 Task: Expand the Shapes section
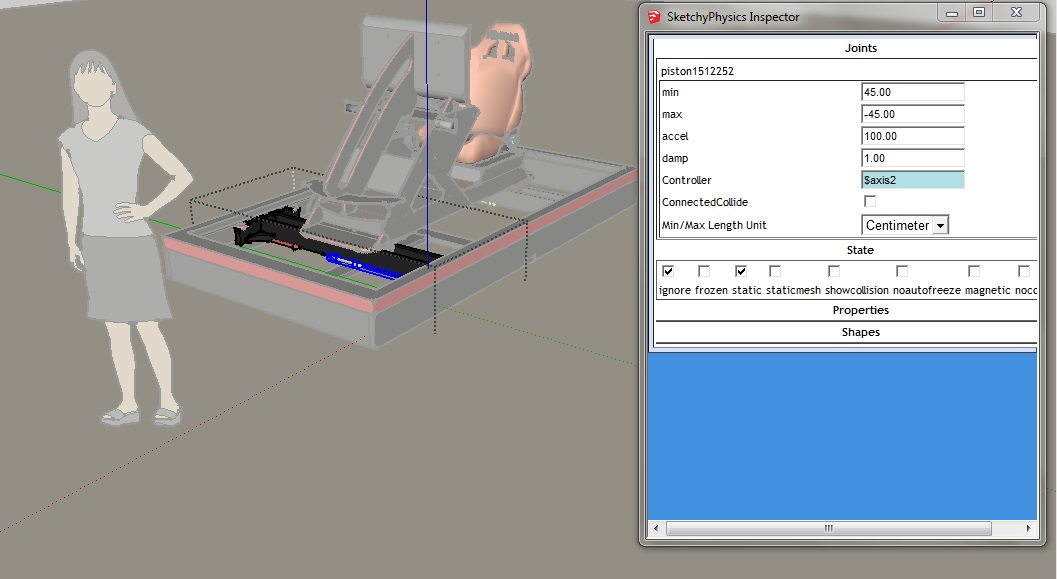(860, 332)
